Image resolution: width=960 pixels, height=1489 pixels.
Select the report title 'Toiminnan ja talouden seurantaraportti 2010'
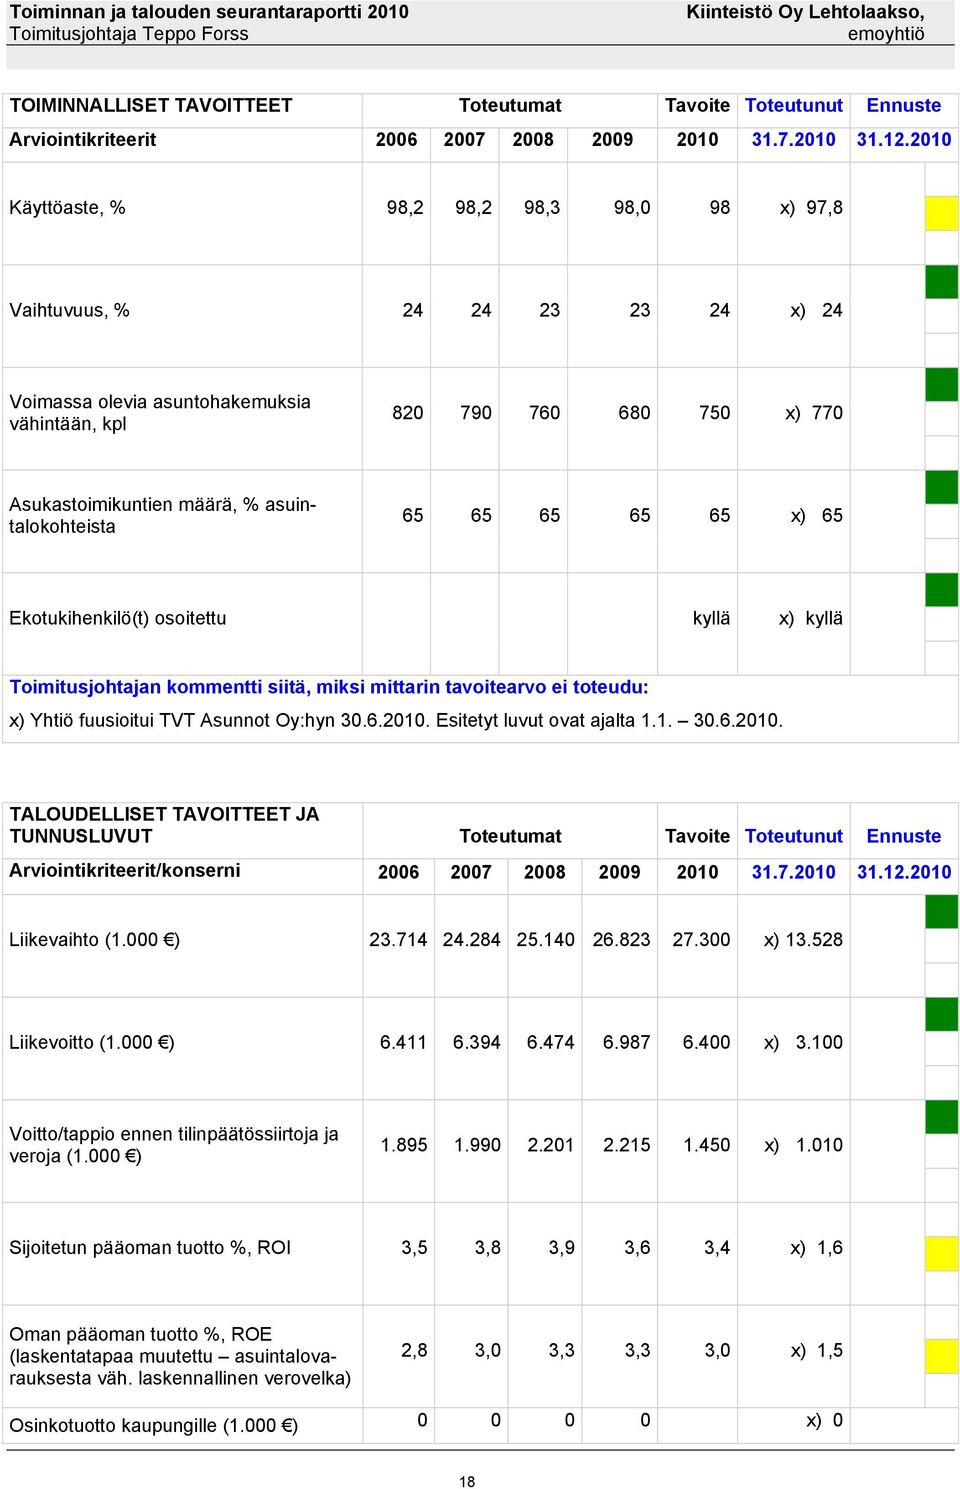pyautogui.click(x=209, y=12)
